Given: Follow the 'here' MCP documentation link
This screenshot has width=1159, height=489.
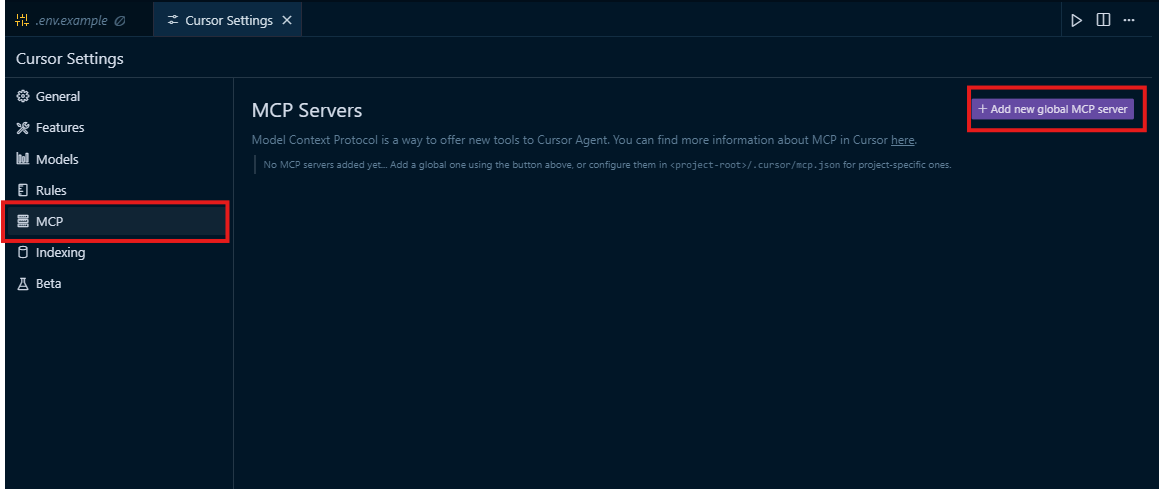Looking at the screenshot, I should (x=903, y=140).
